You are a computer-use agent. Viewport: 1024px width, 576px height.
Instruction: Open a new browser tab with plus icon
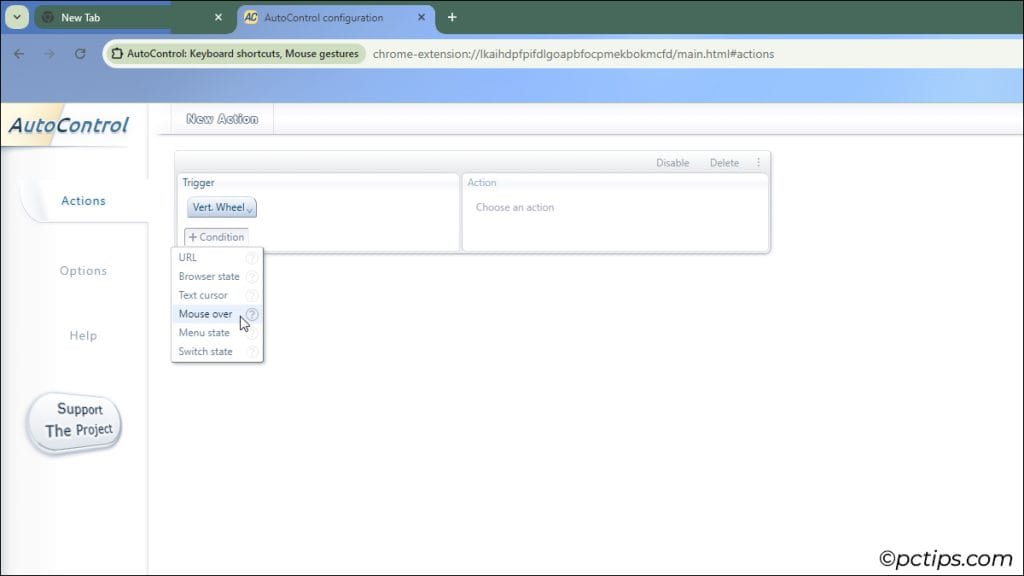click(x=452, y=17)
